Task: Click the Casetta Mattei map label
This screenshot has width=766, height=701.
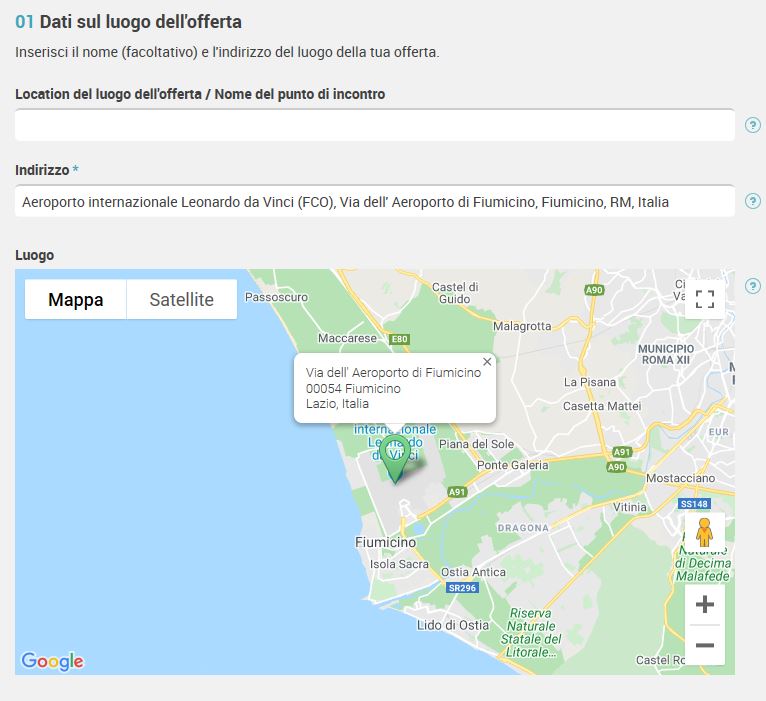Action: pyautogui.click(x=602, y=406)
